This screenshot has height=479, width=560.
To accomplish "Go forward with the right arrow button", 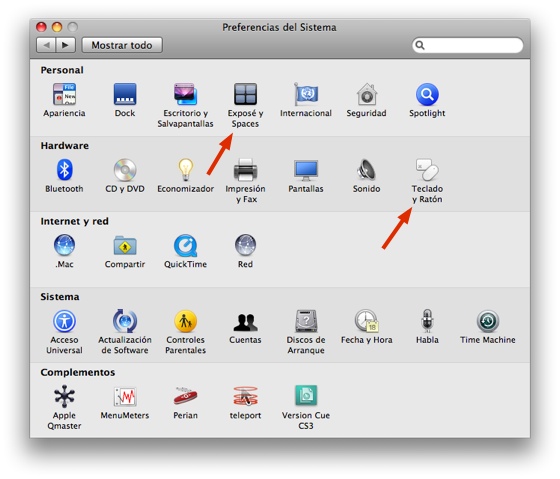I will (65, 45).
